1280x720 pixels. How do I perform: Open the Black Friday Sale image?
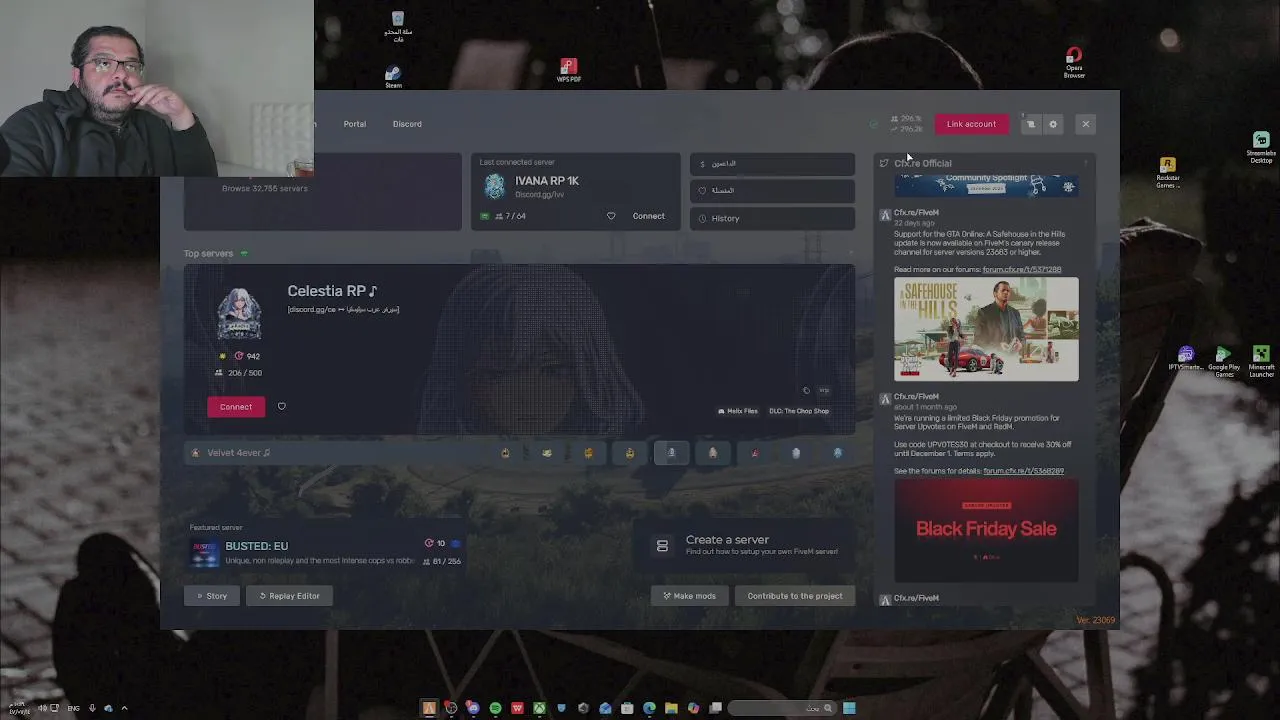click(x=986, y=530)
